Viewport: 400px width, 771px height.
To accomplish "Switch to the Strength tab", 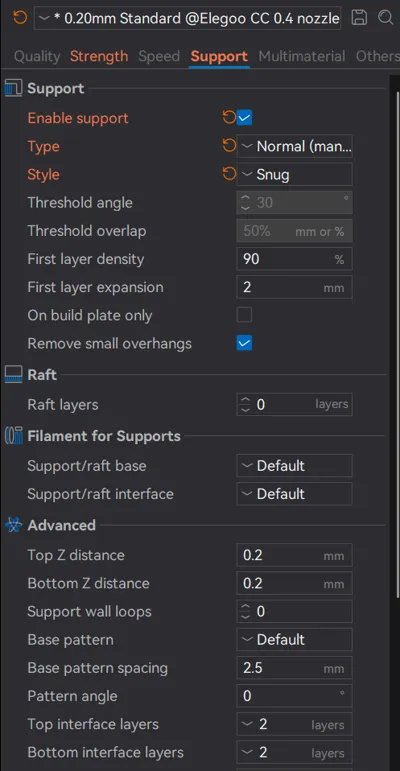I will [x=99, y=56].
